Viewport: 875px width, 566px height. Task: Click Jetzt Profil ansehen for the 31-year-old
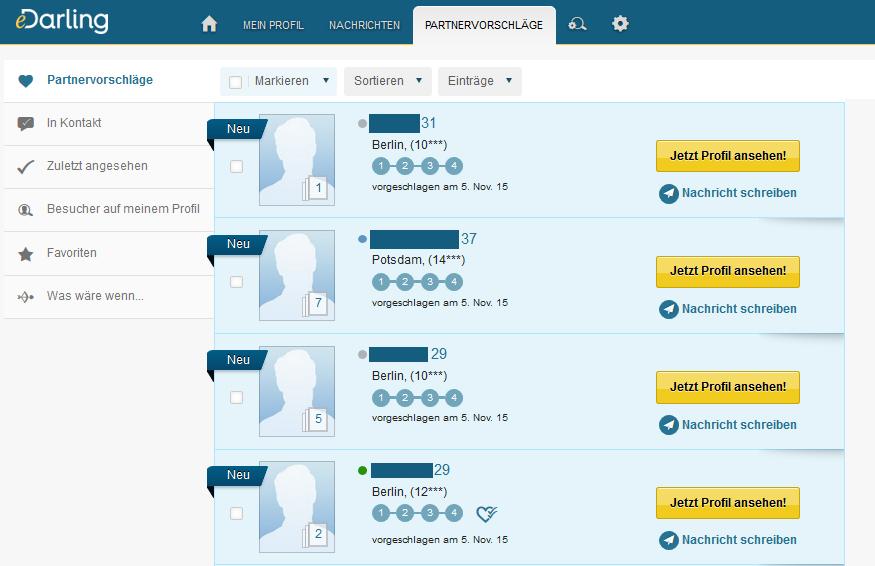coord(728,156)
